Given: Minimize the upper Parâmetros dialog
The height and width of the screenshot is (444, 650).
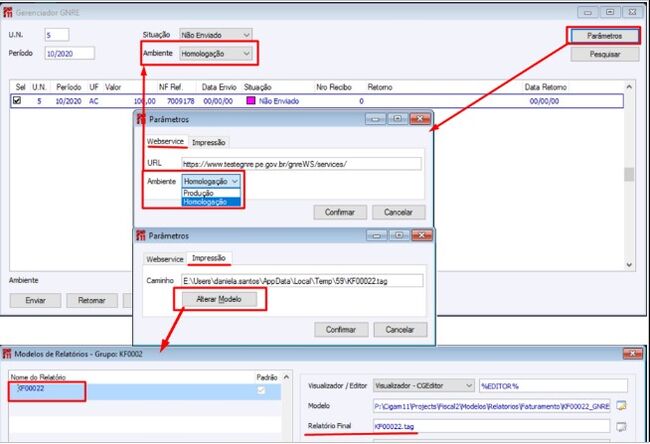Looking at the screenshot, I should [x=375, y=119].
